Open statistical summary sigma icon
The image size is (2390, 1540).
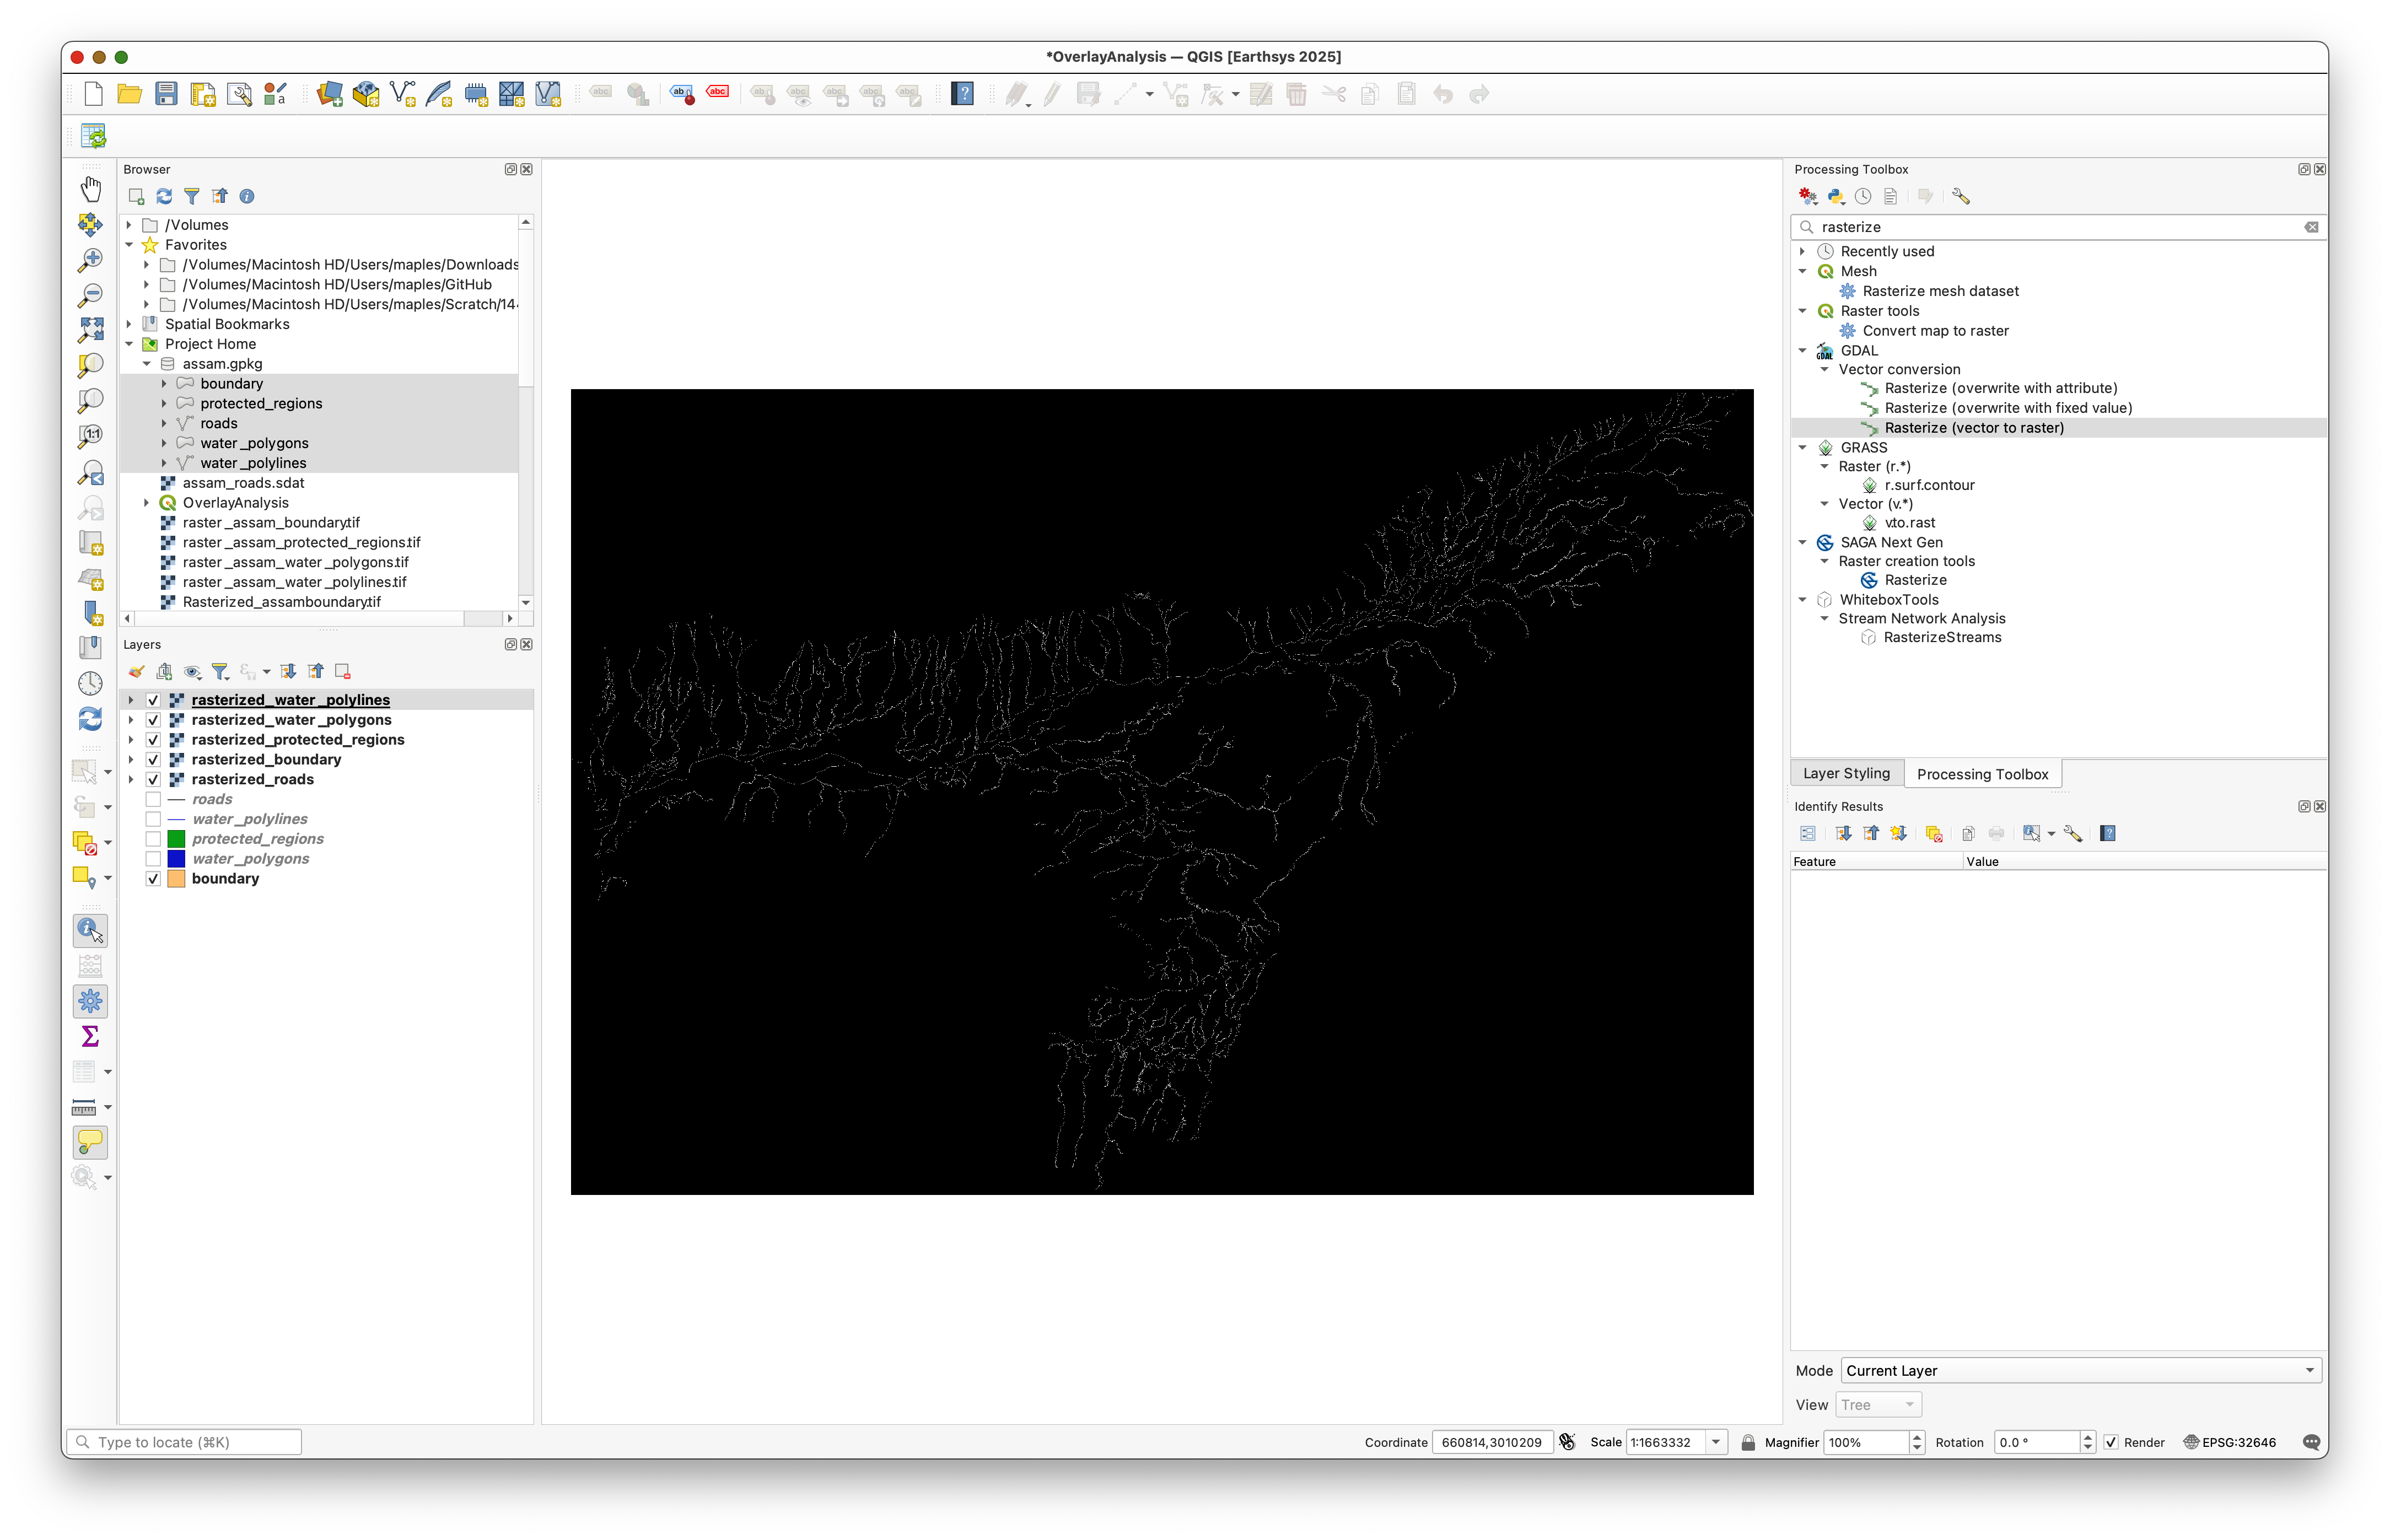click(x=91, y=1036)
